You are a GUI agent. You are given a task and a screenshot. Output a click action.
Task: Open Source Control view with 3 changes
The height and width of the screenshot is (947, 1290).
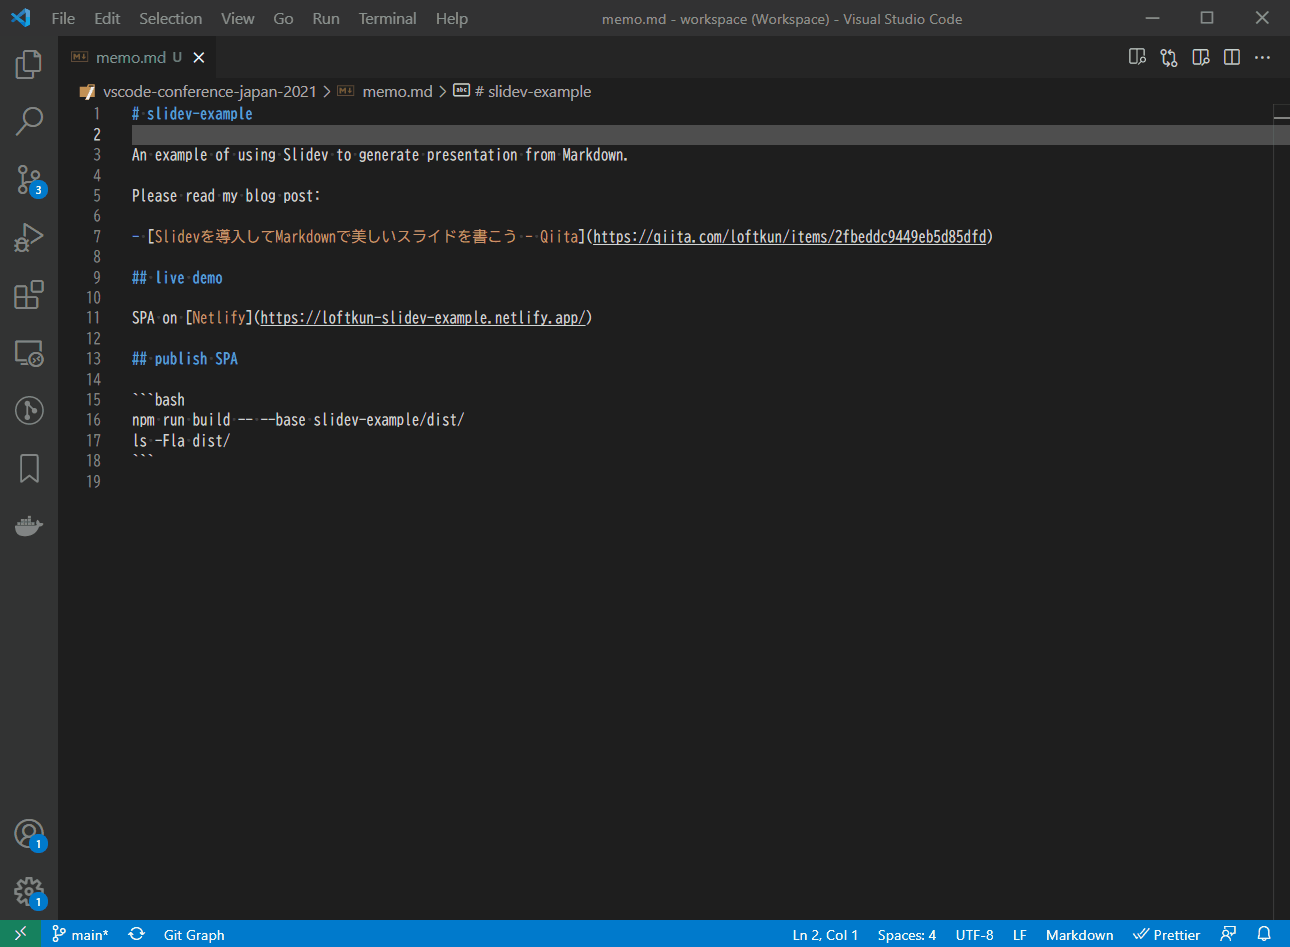(x=29, y=180)
